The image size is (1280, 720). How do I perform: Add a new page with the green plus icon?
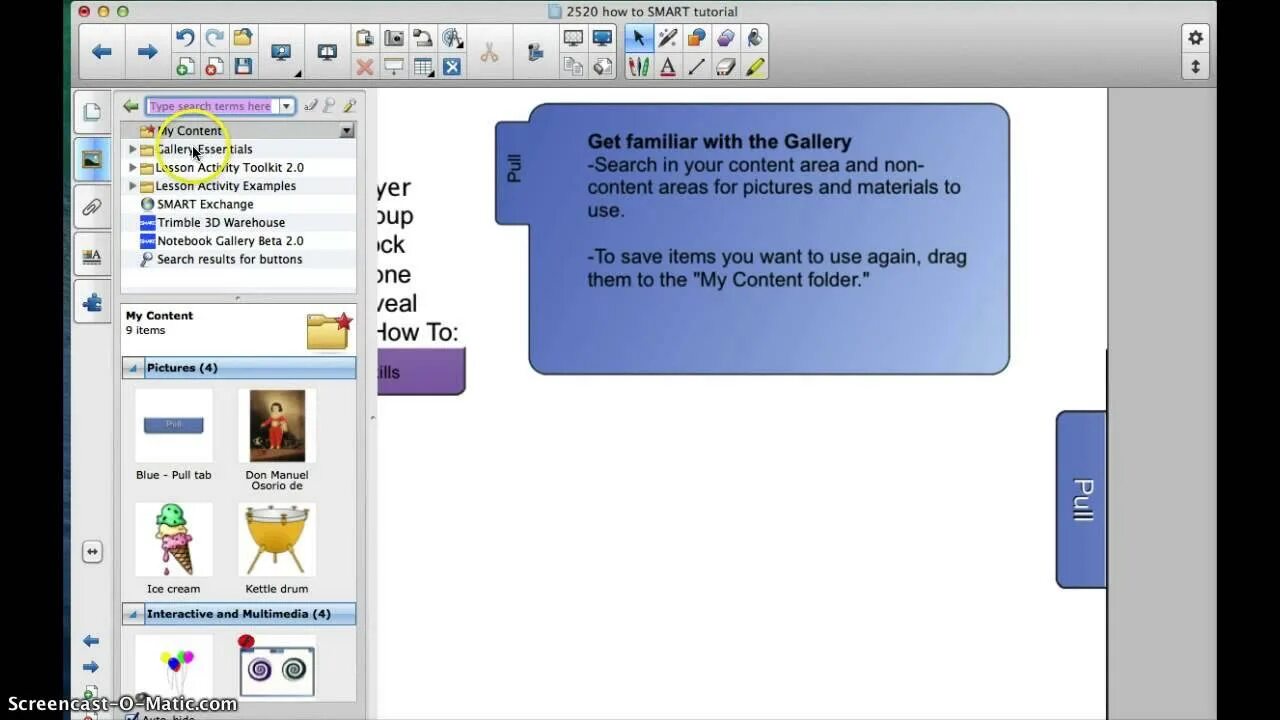tap(185, 67)
